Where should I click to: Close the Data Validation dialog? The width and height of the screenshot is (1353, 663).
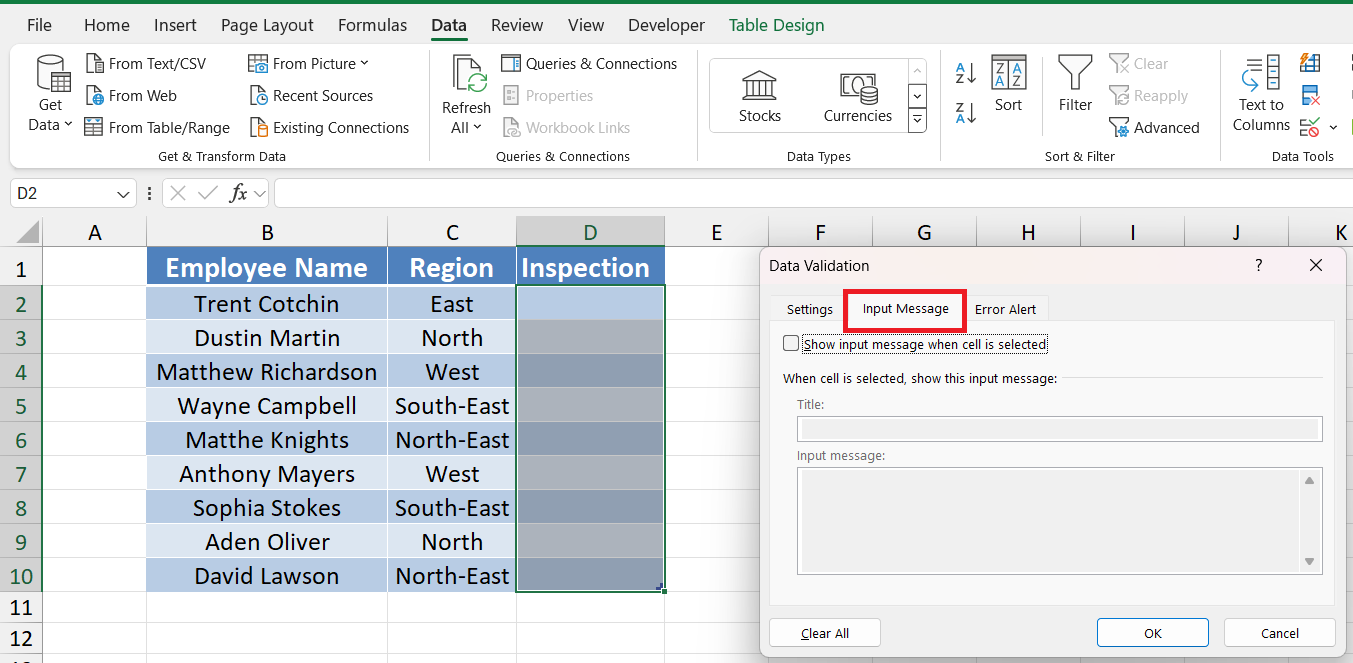pos(1315,265)
